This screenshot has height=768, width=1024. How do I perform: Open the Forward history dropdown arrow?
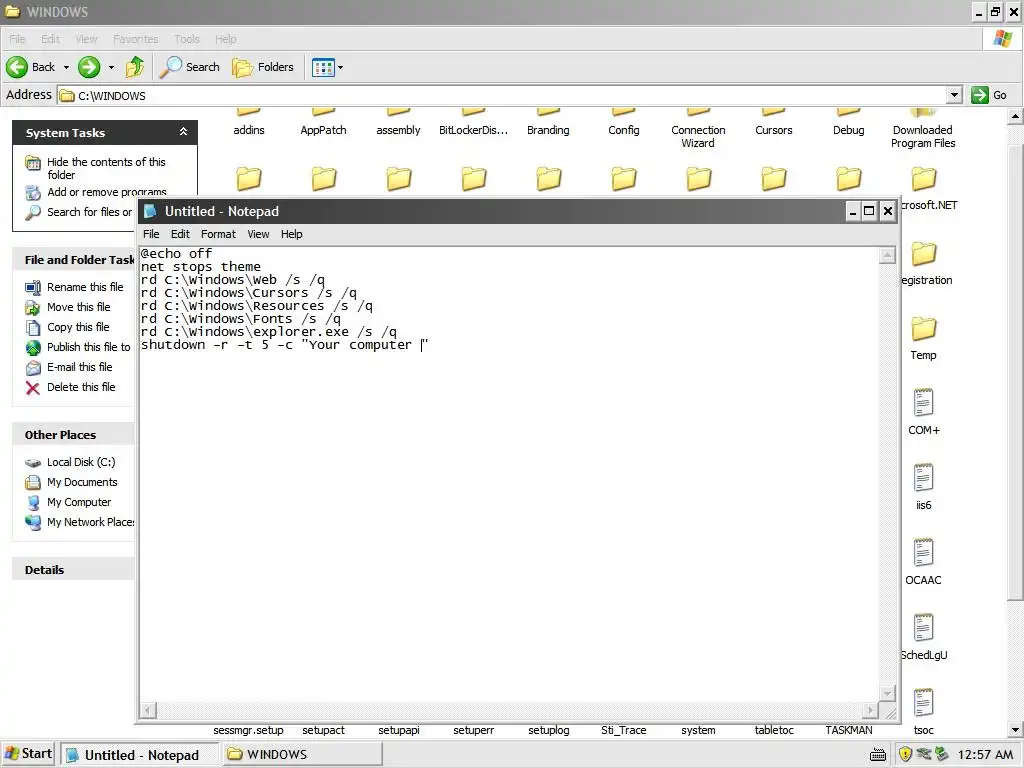111,67
